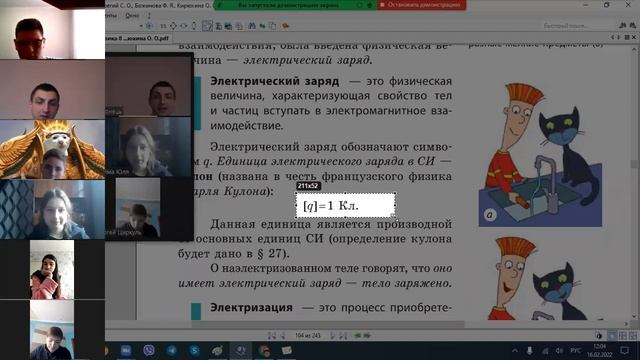Go to previous page button
Screen dimensions: 640x360
coord(282,336)
